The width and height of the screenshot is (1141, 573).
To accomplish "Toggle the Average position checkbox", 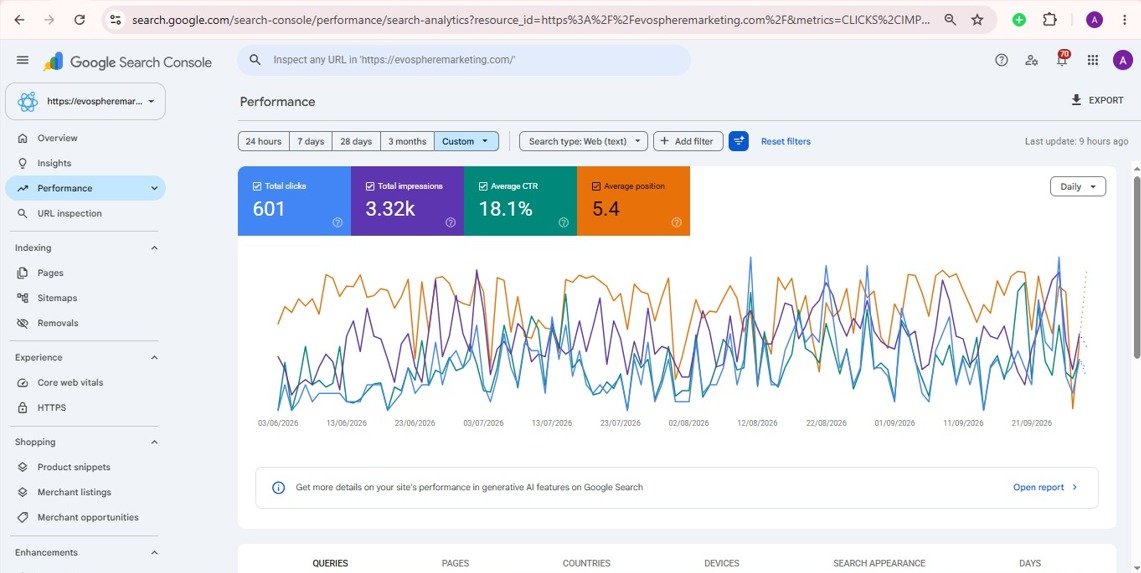I will 596,186.
